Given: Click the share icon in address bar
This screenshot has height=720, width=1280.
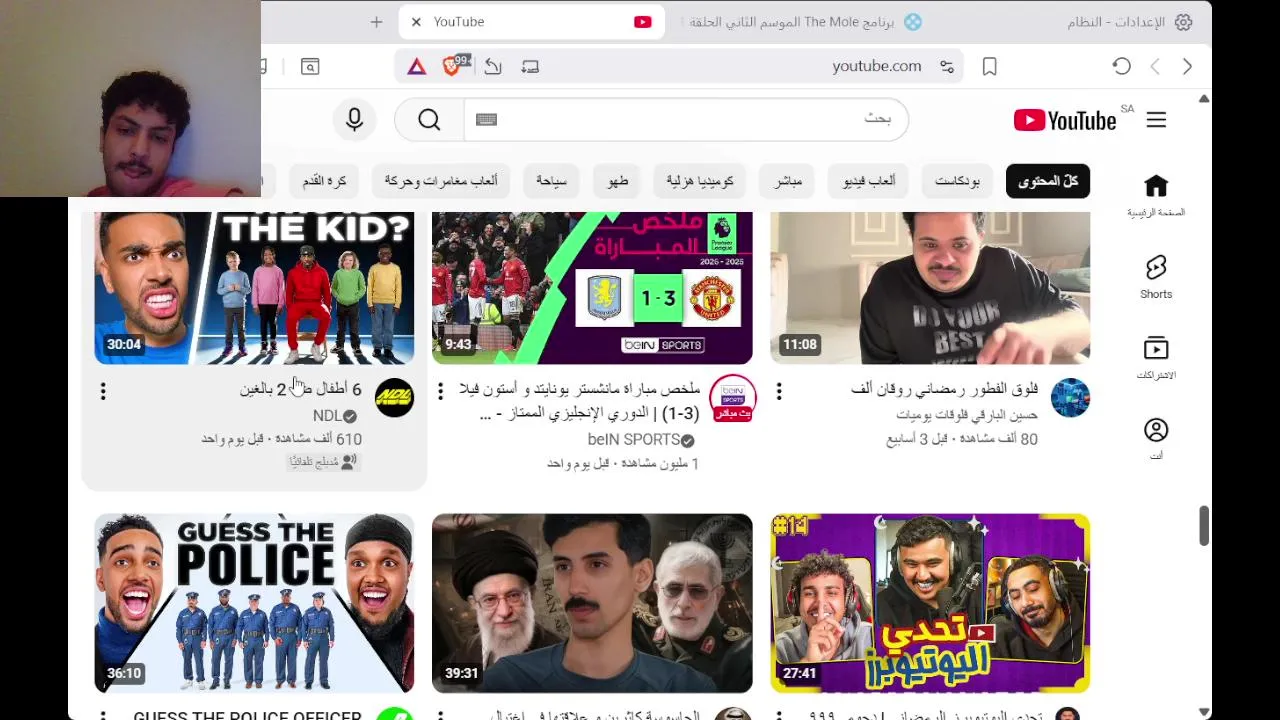Looking at the screenshot, I should 493,66.
